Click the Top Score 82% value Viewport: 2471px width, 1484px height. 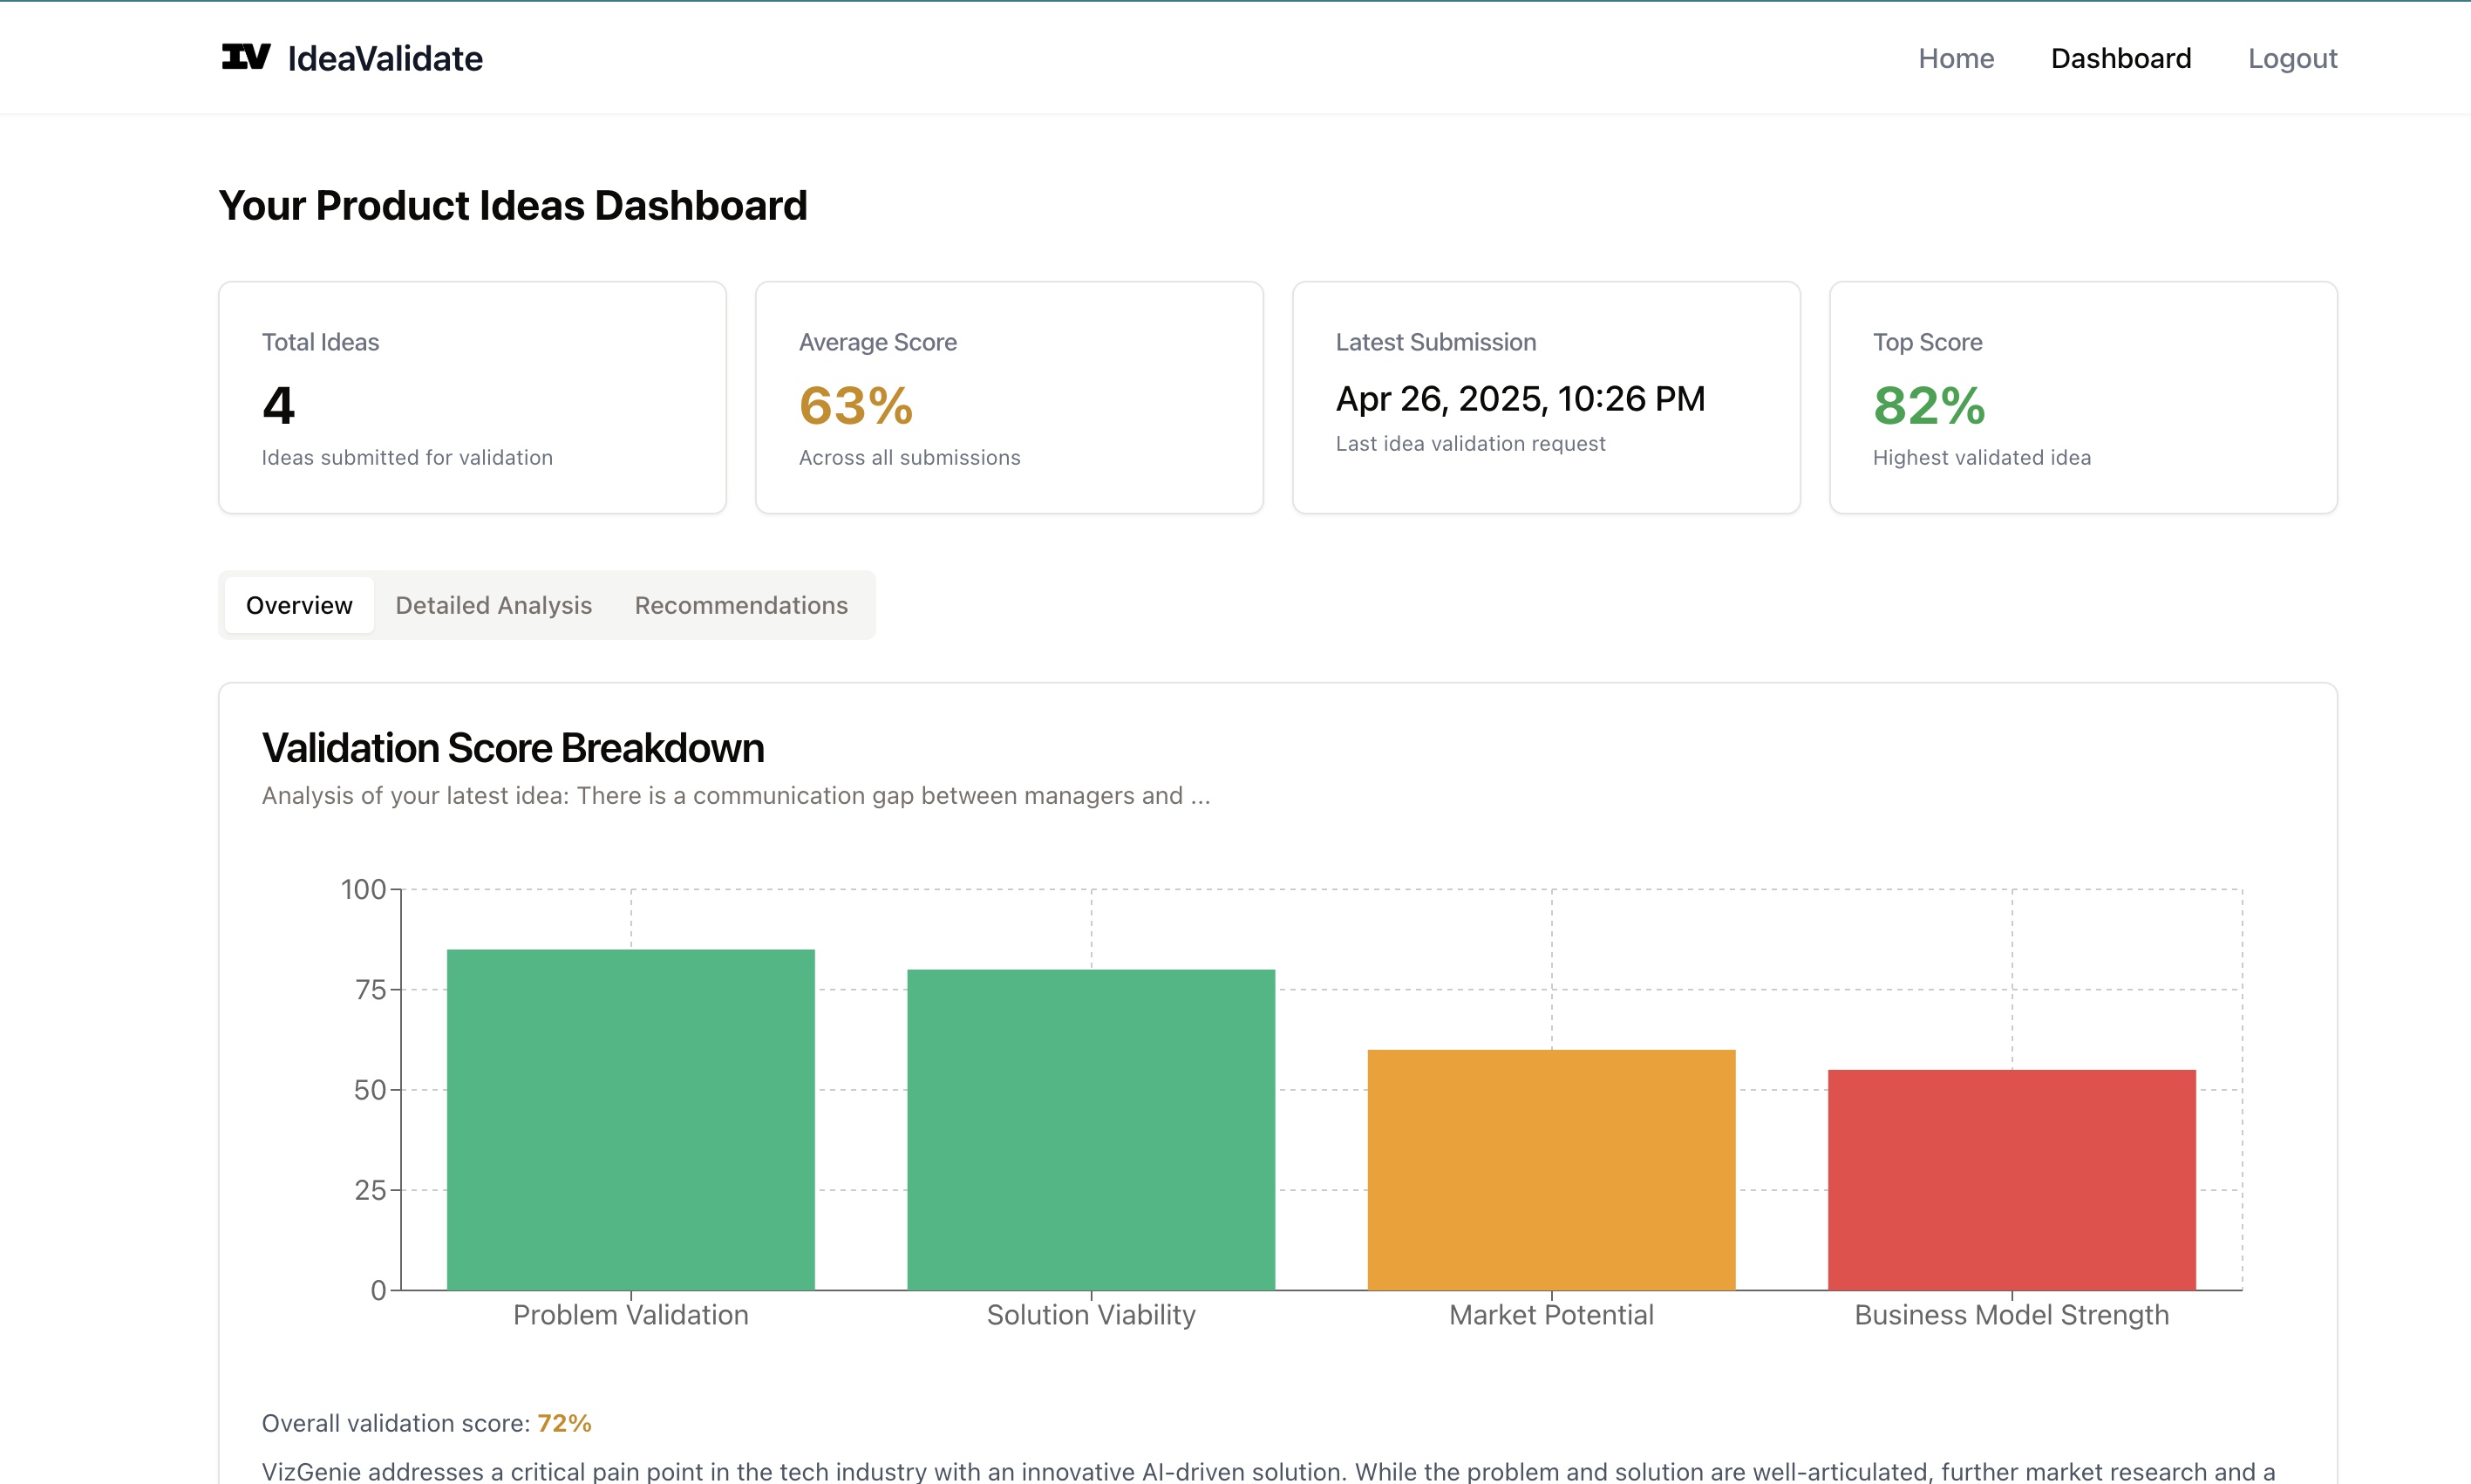point(1928,406)
